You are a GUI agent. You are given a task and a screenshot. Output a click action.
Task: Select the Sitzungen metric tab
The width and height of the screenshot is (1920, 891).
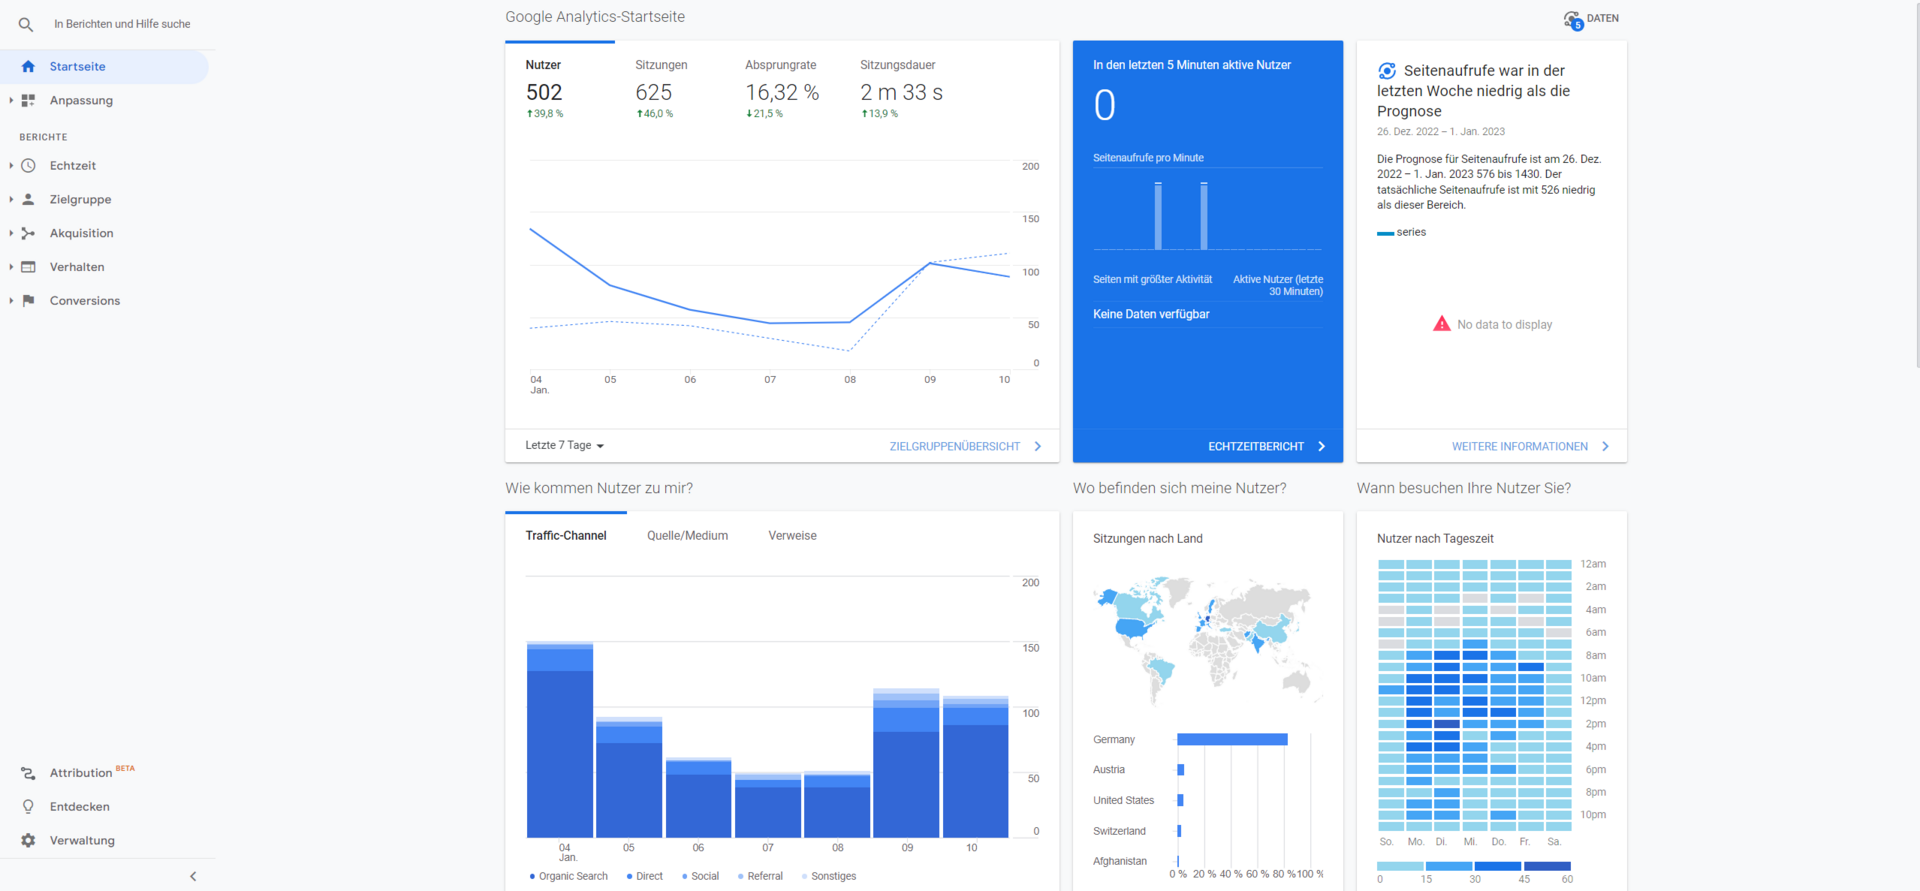tap(670, 90)
